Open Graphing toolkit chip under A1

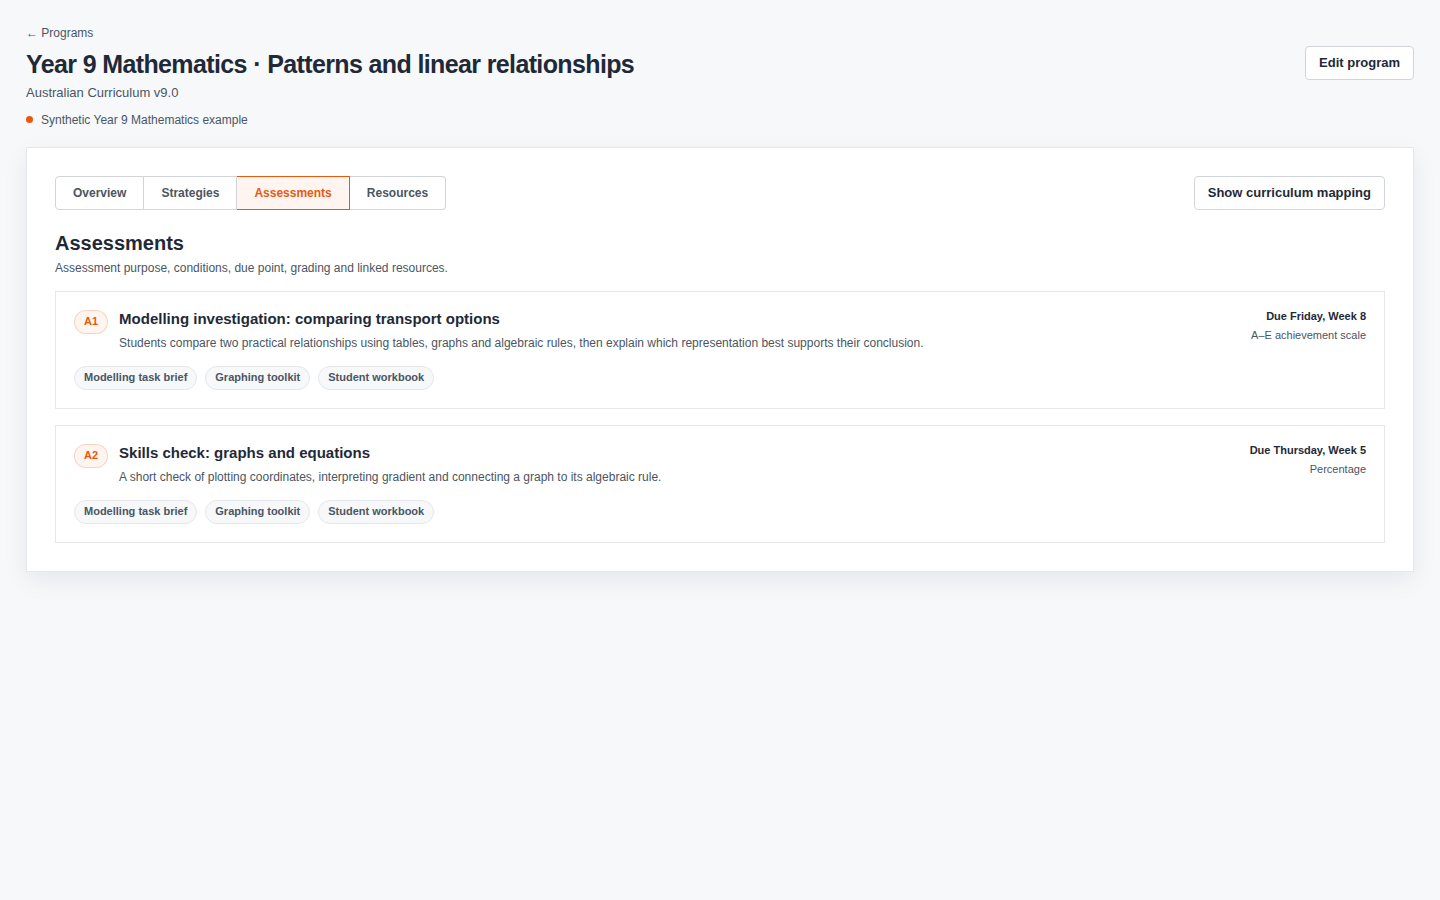pyautogui.click(x=258, y=378)
